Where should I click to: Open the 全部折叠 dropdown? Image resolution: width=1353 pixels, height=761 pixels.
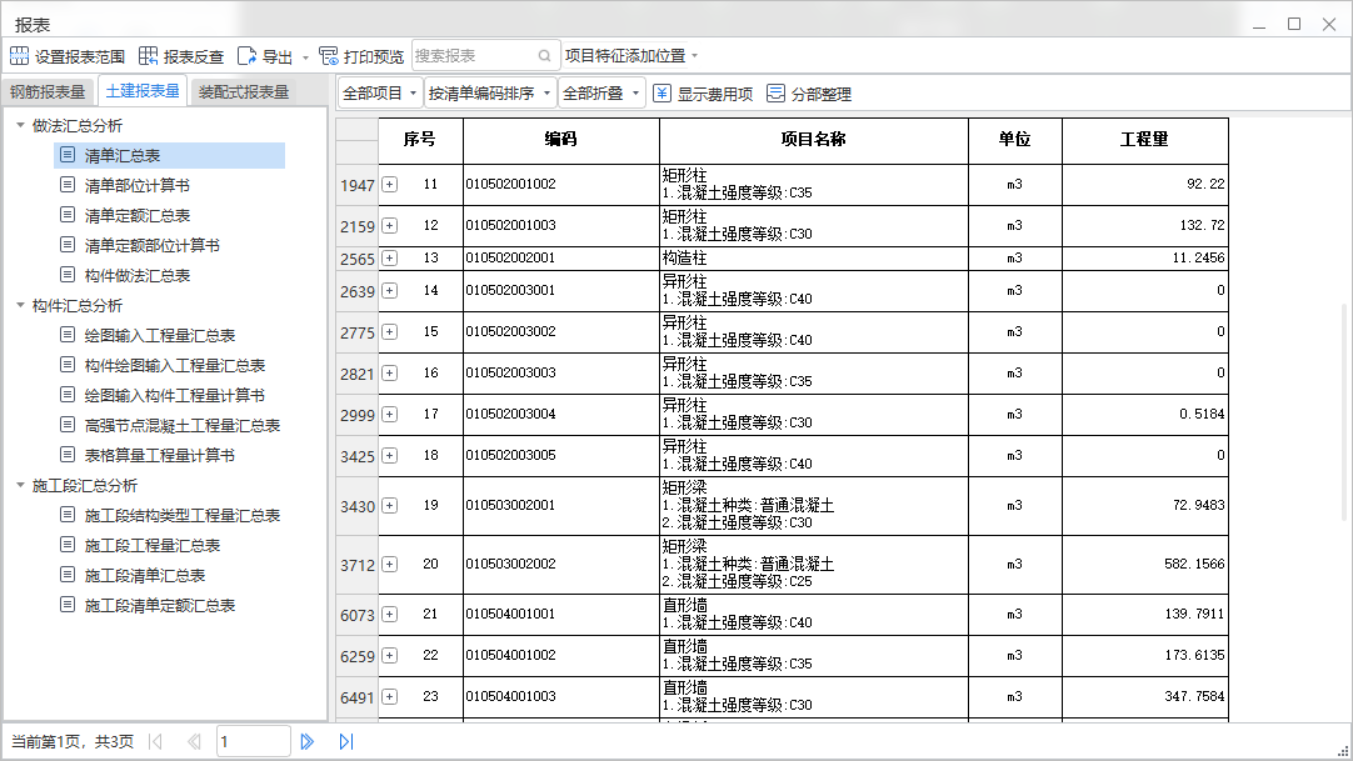pyautogui.click(x=601, y=93)
